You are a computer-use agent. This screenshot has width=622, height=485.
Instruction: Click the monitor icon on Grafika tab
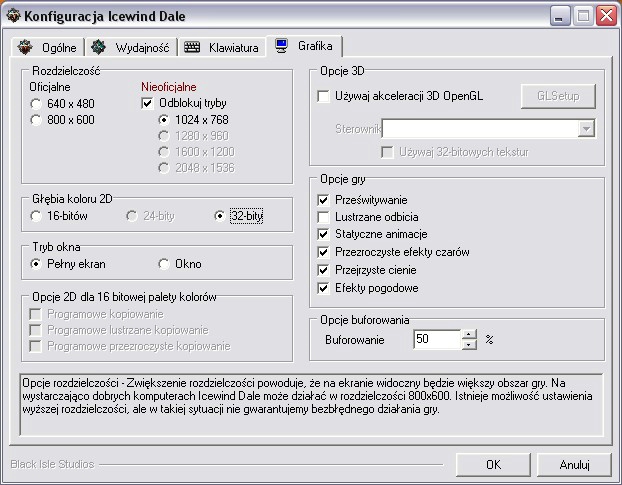click(x=282, y=46)
